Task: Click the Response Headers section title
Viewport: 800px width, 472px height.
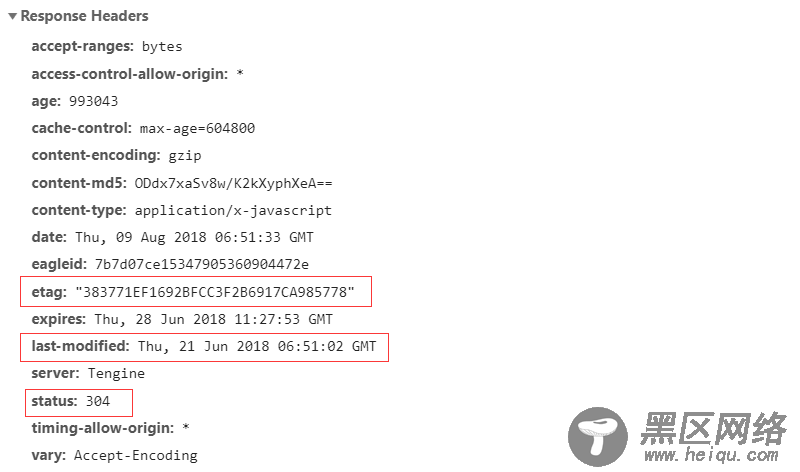Action: (x=84, y=16)
